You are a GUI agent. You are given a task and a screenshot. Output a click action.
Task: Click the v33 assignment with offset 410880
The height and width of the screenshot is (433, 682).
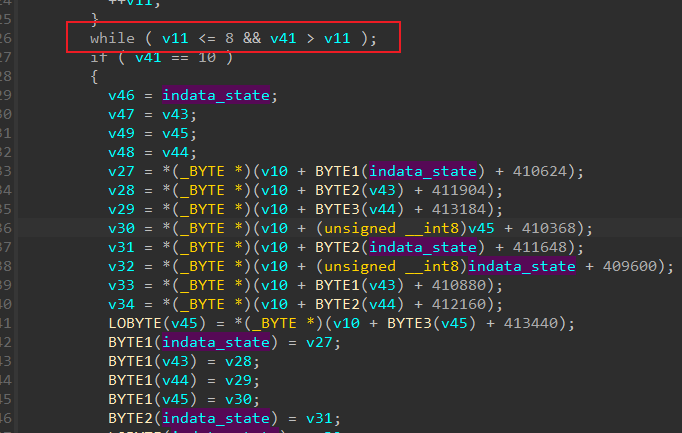305,285
